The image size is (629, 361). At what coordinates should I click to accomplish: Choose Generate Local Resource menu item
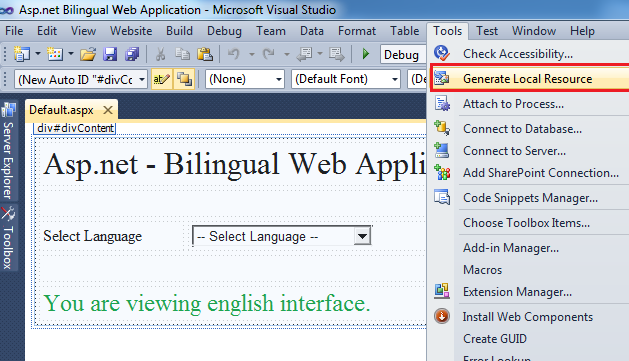point(529,79)
